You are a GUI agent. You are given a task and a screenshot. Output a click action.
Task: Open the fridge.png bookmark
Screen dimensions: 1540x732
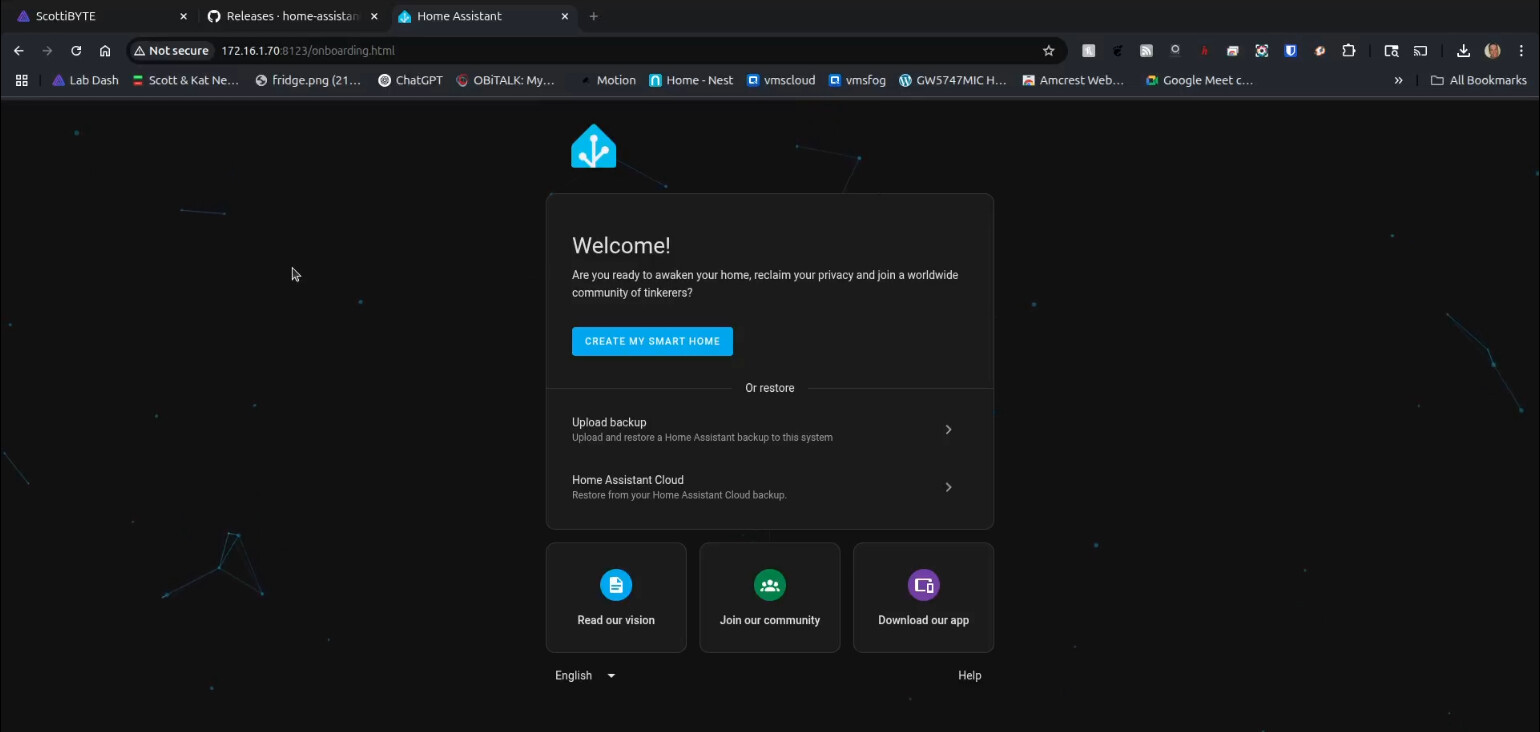click(x=308, y=80)
